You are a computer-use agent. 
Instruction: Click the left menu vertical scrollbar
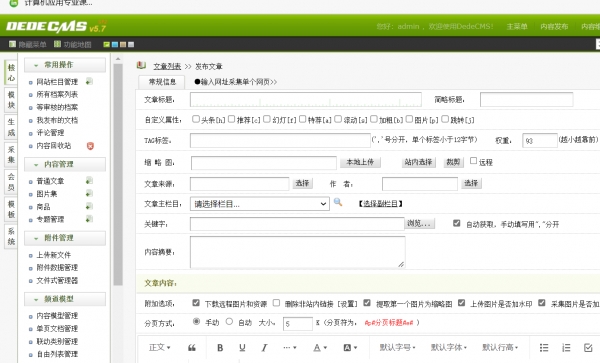pos(118,174)
